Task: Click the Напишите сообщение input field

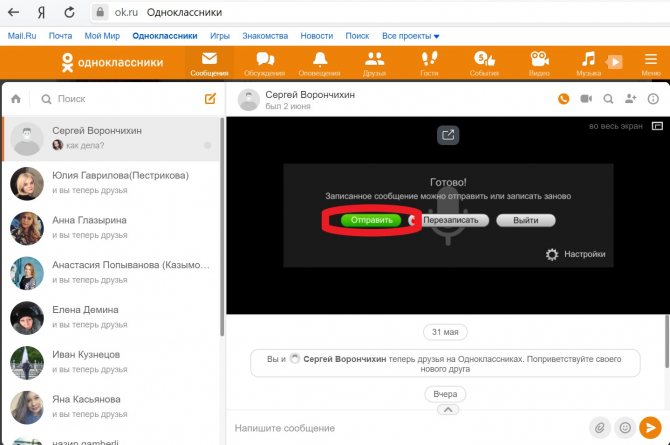Action: (x=408, y=428)
